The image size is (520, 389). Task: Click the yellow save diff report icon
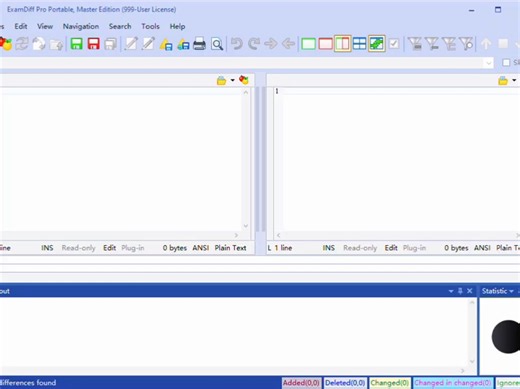pyautogui.click(x=166, y=44)
